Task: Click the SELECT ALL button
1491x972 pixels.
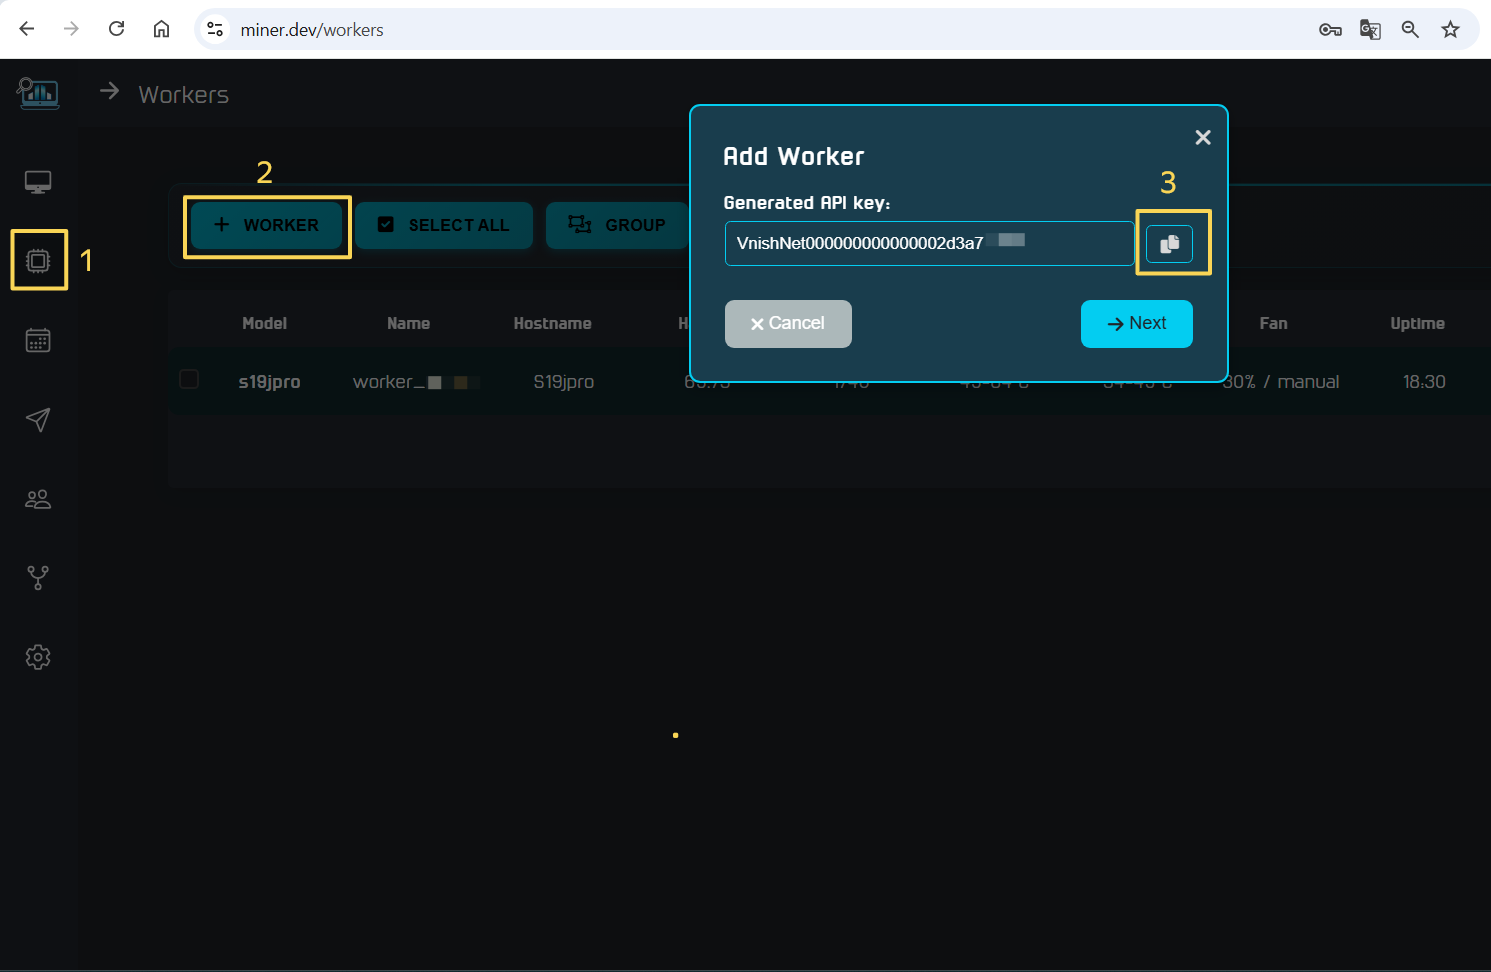Action: click(444, 225)
